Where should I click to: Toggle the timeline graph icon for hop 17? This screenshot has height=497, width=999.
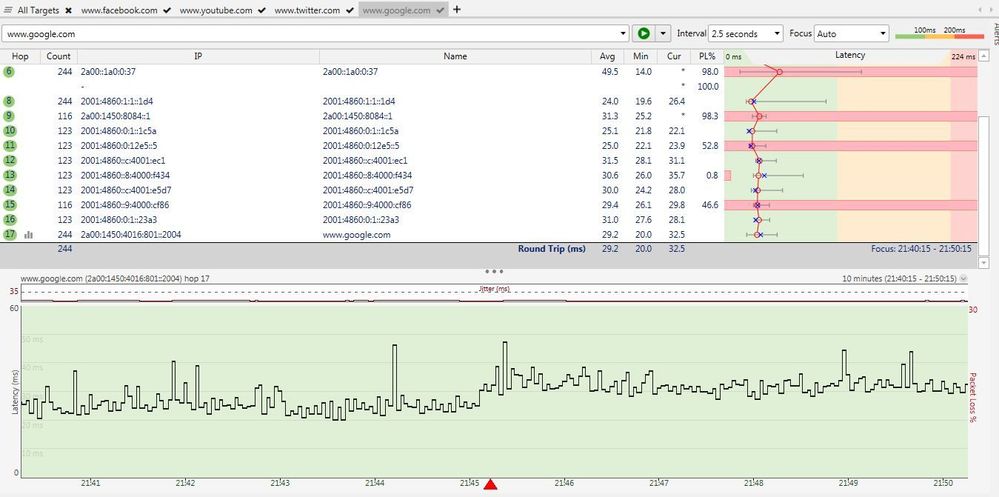click(28, 234)
